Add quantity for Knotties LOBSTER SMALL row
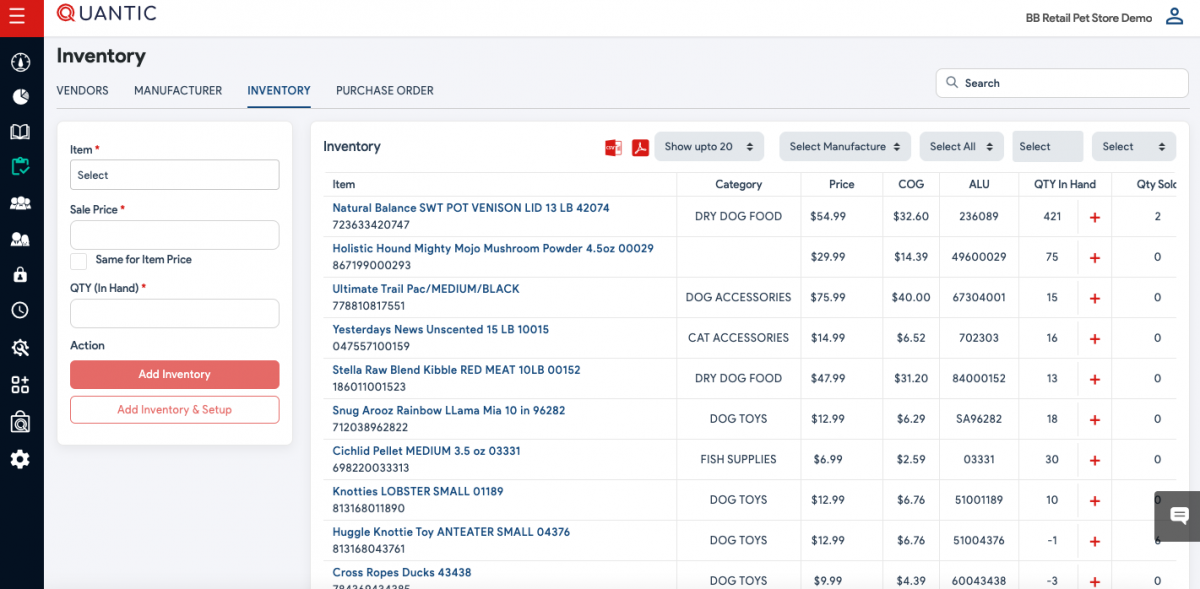The height and width of the screenshot is (589, 1200). click(x=1094, y=501)
